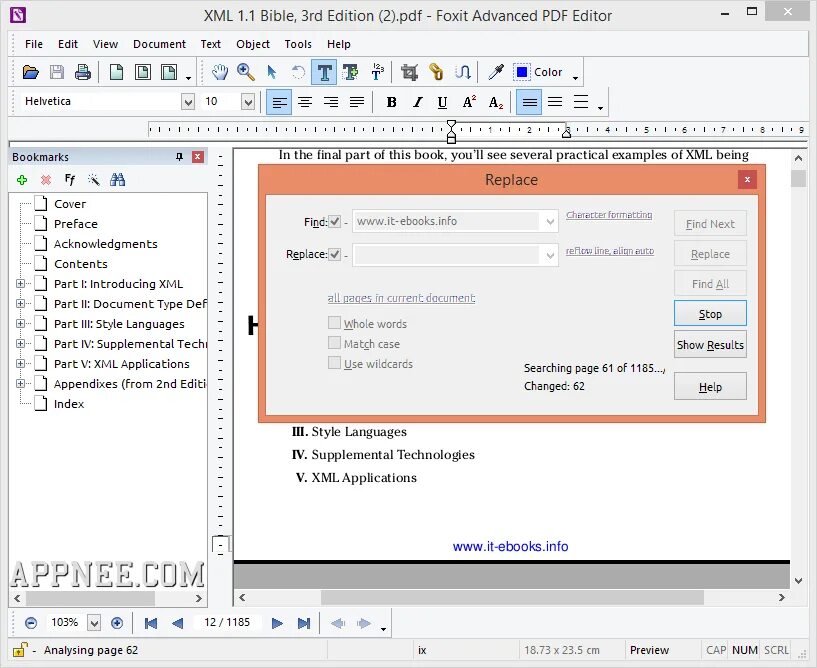817x668 pixels.
Task: Choose the Zoom magnifier tool
Action: click(245, 72)
